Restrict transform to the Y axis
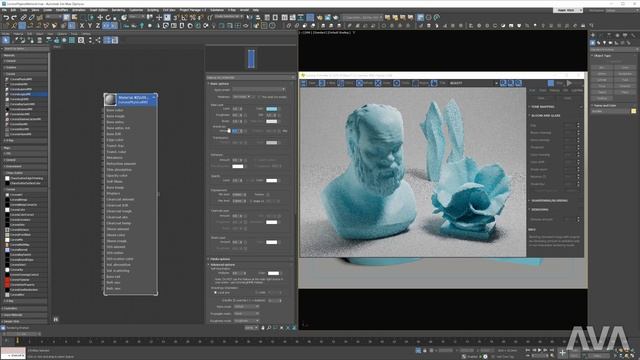The width and height of the screenshot is (640, 360). click(89, 26)
